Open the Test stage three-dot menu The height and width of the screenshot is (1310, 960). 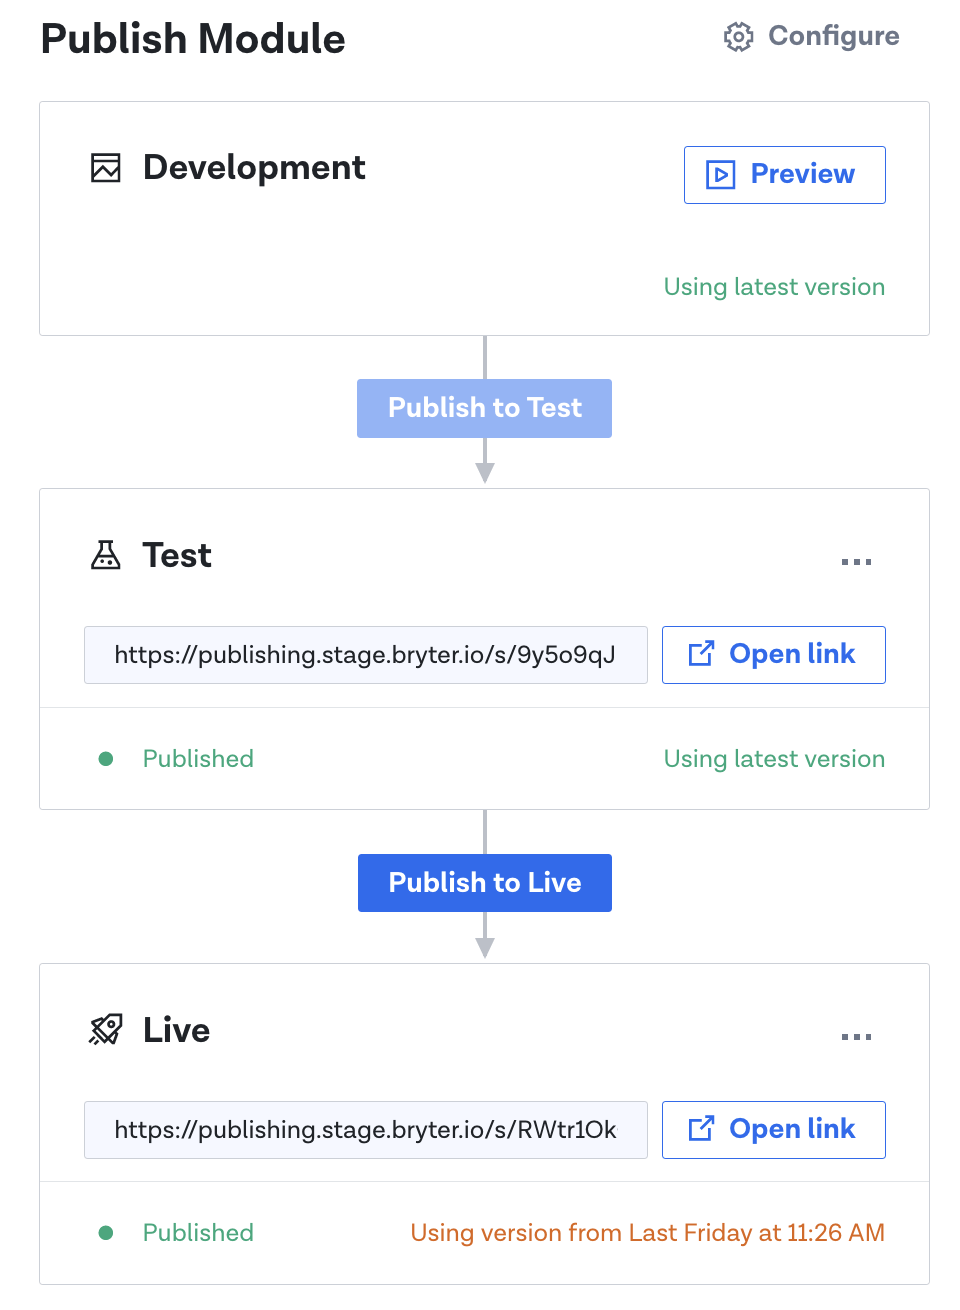tap(856, 562)
